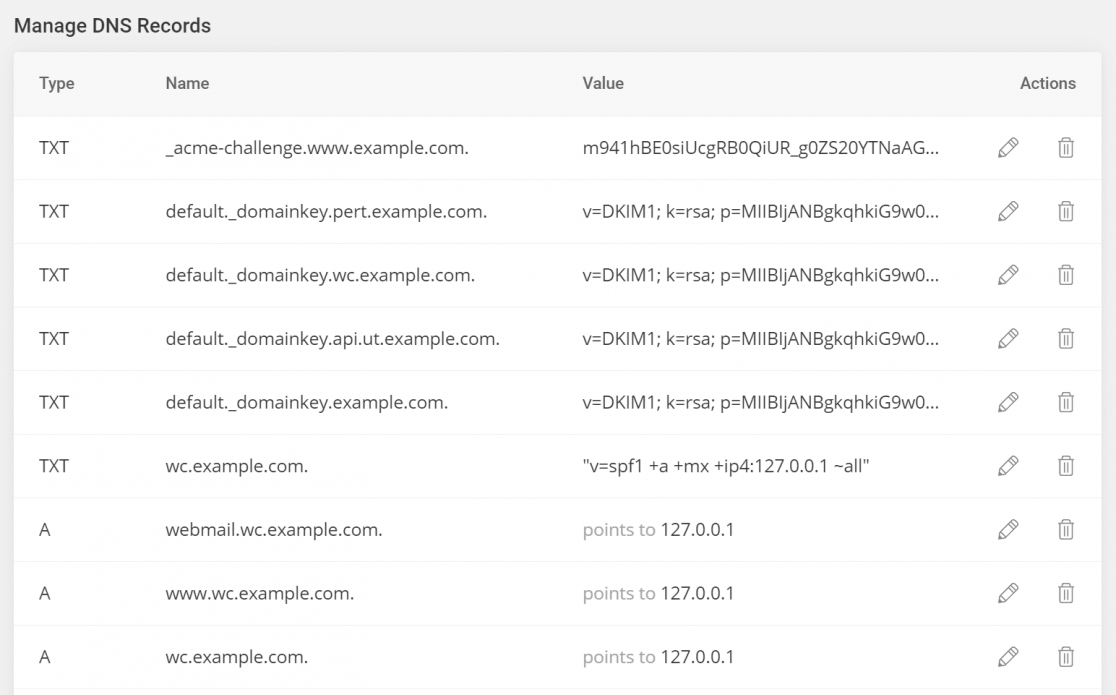The width and height of the screenshot is (1116, 695).
Task: Click the Type column header
Action: pyautogui.click(x=56, y=84)
